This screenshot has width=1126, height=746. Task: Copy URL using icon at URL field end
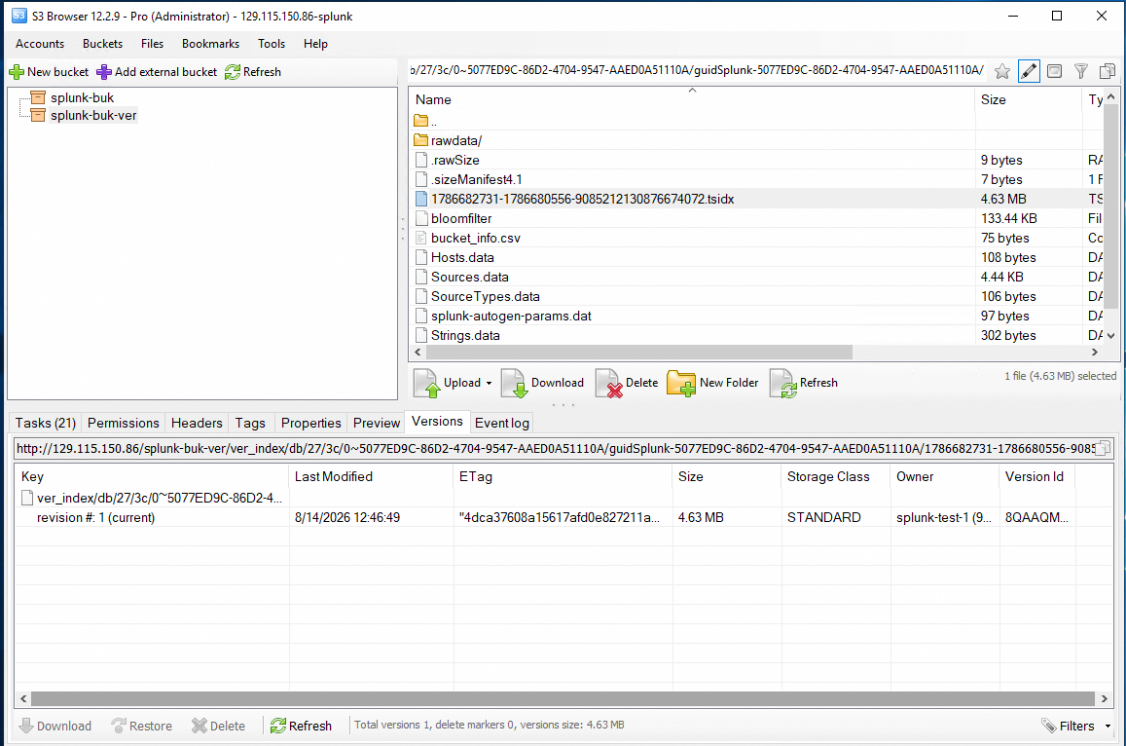(x=1104, y=449)
